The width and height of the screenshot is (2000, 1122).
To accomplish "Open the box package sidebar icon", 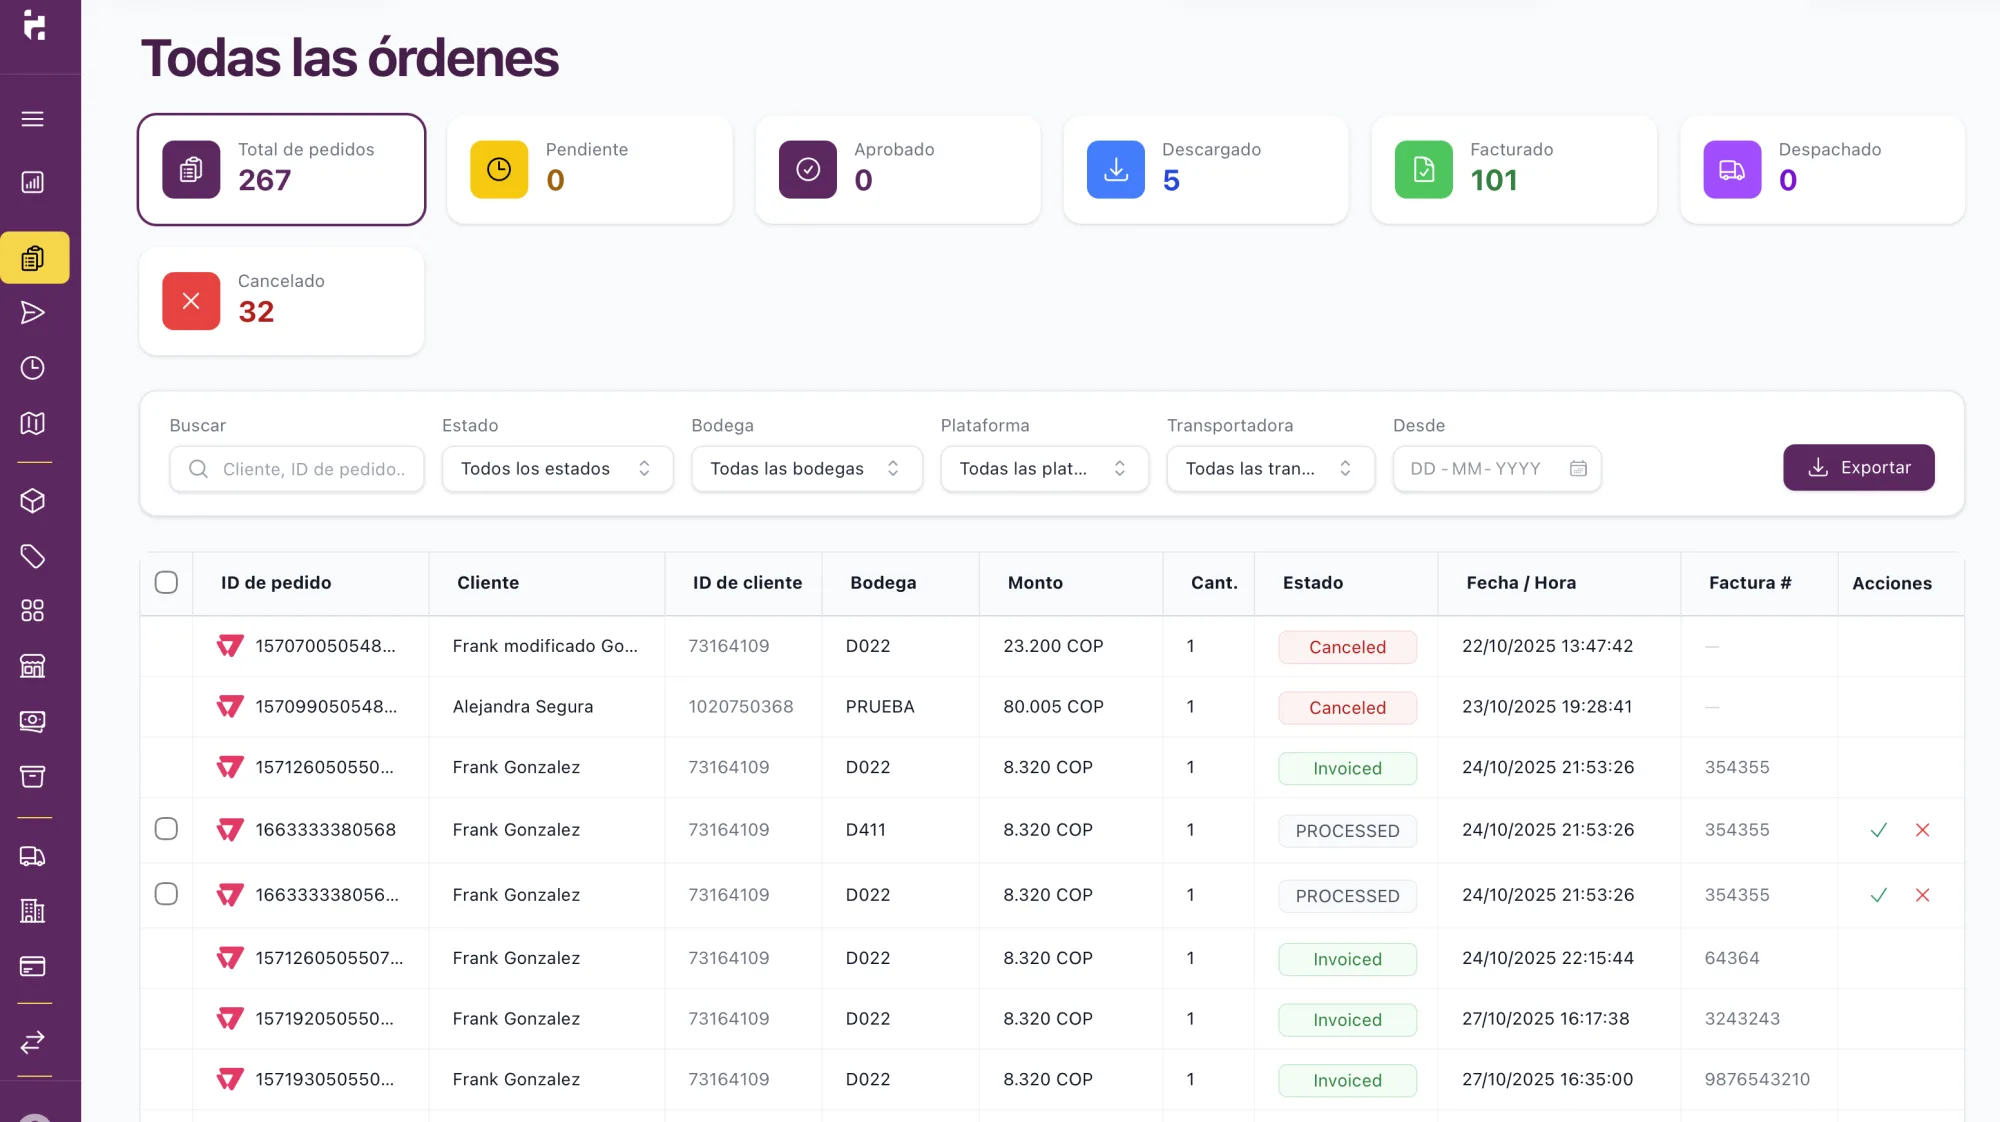I will coord(33,500).
